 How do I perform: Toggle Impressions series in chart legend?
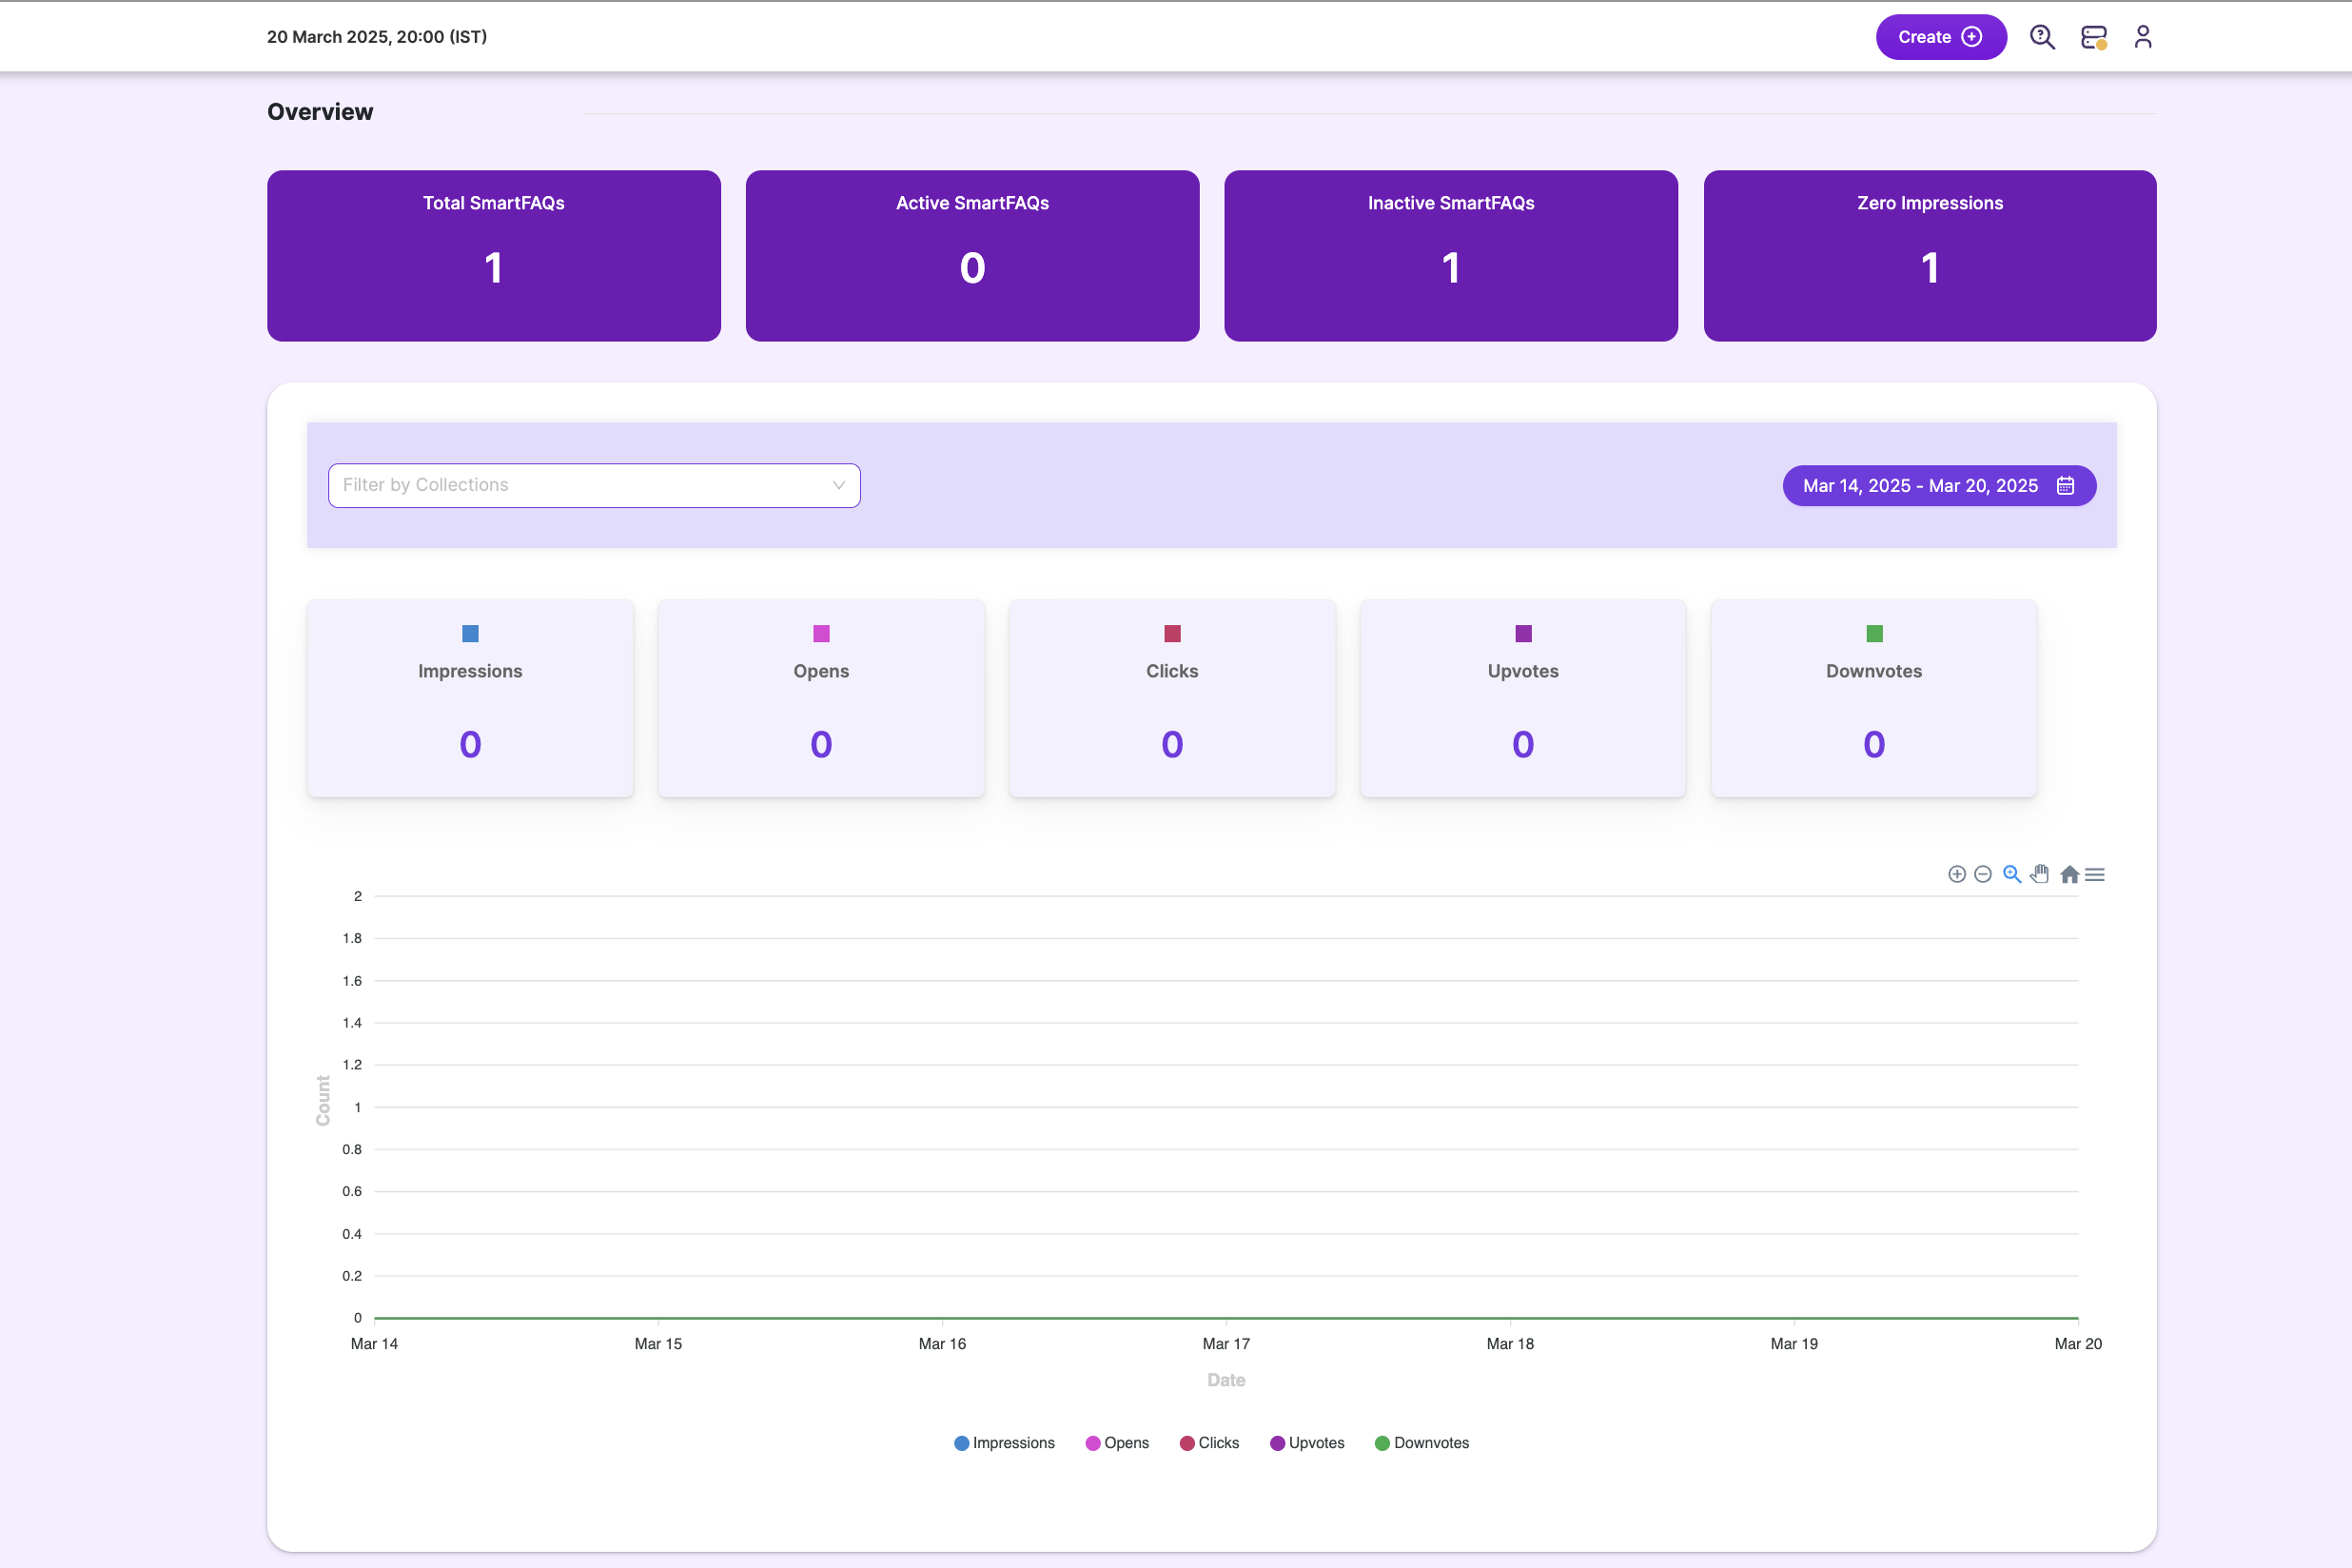point(1004,1443)
